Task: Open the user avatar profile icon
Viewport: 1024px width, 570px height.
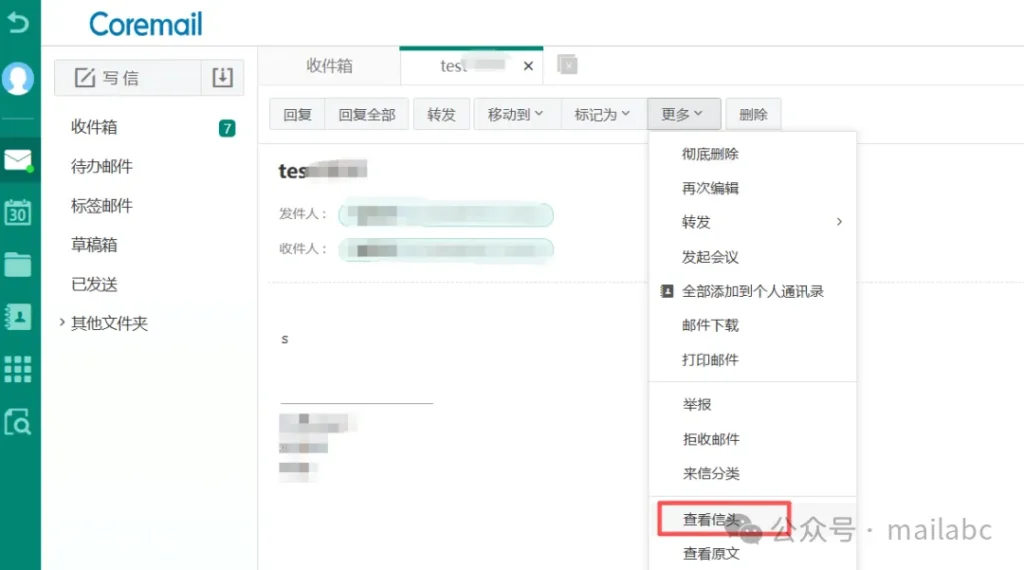Action: [18, 79]
